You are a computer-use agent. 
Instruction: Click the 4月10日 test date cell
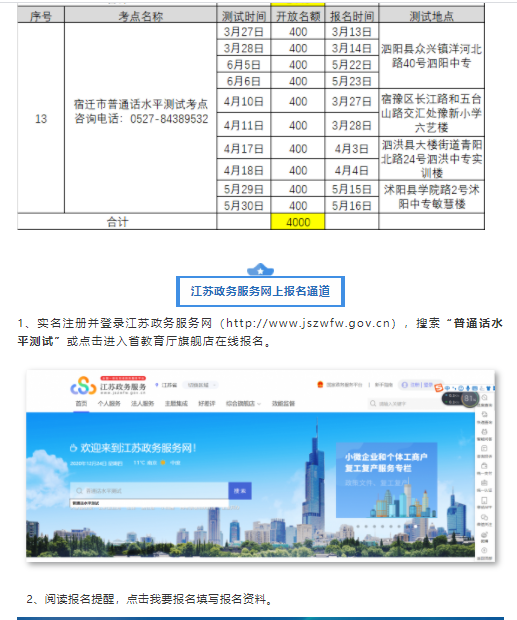[243, 101]
